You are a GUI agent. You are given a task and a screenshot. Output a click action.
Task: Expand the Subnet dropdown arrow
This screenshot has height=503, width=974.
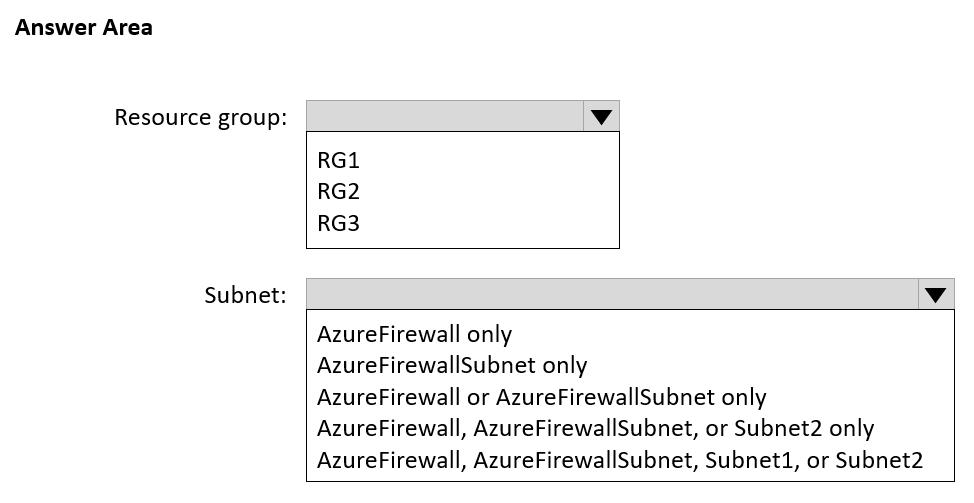[x=935, y=294]
